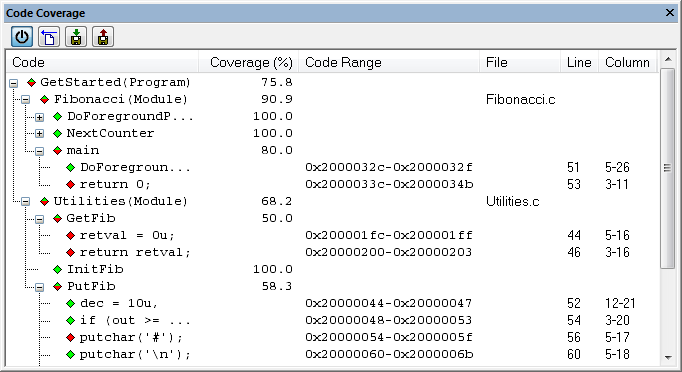Select the GetFib row label
The width and height of the screenshot is (682, 372).
[91, 218]
